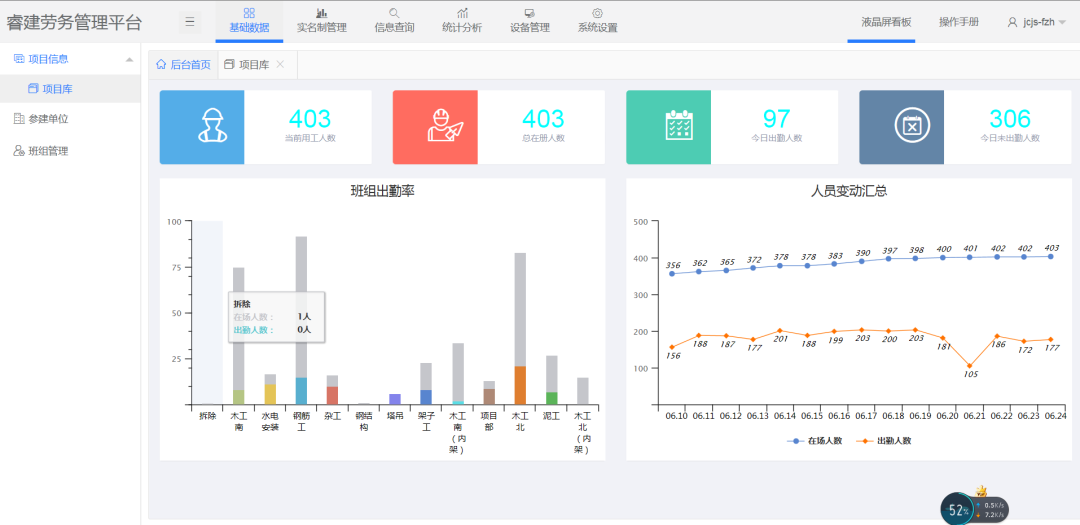
Task: Click the hamburger menu collapse icon
Action: (x=191, y=22)
